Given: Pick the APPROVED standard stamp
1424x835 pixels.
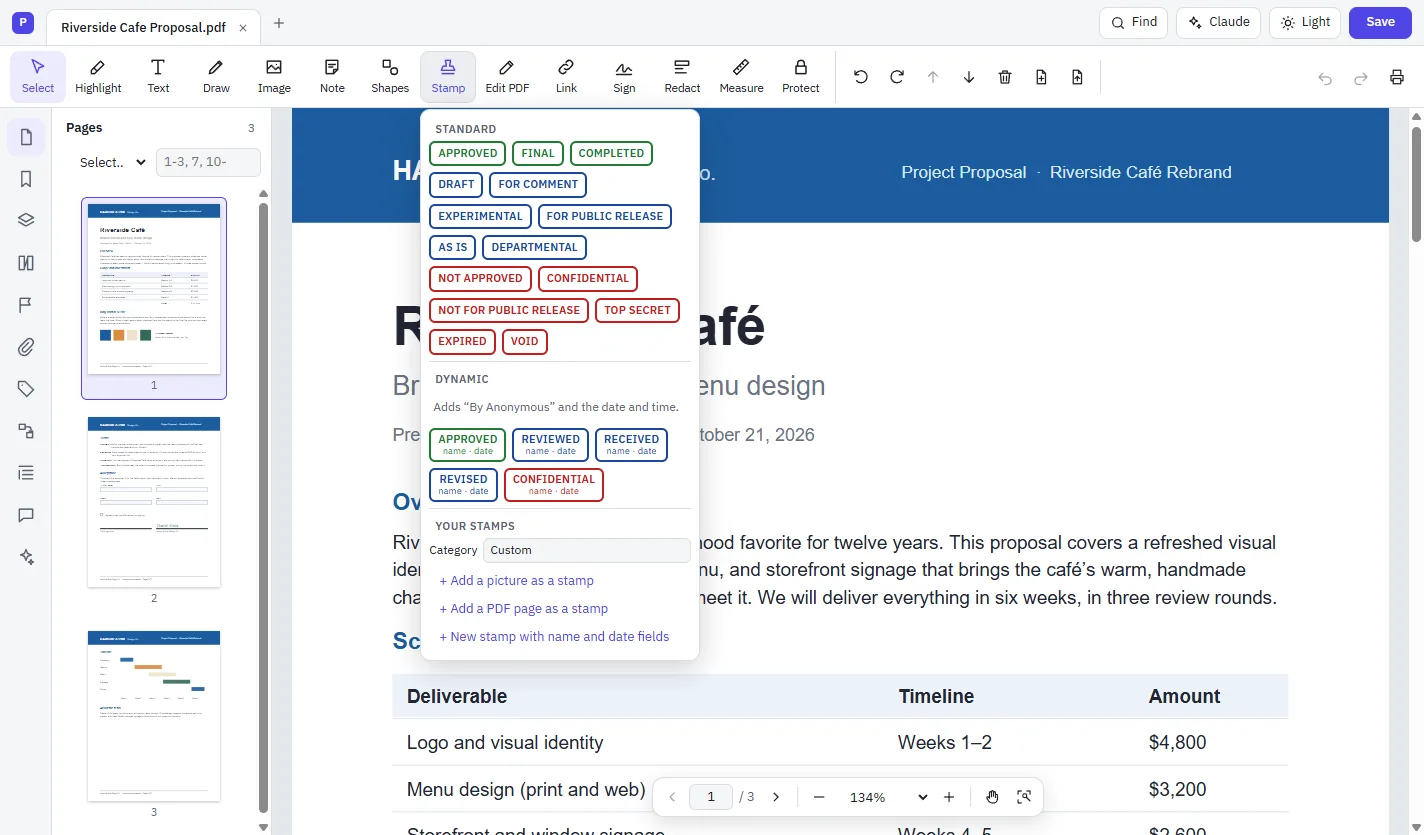Looking at the screenshot, I should pyautogui.click(x=467, y=153).
